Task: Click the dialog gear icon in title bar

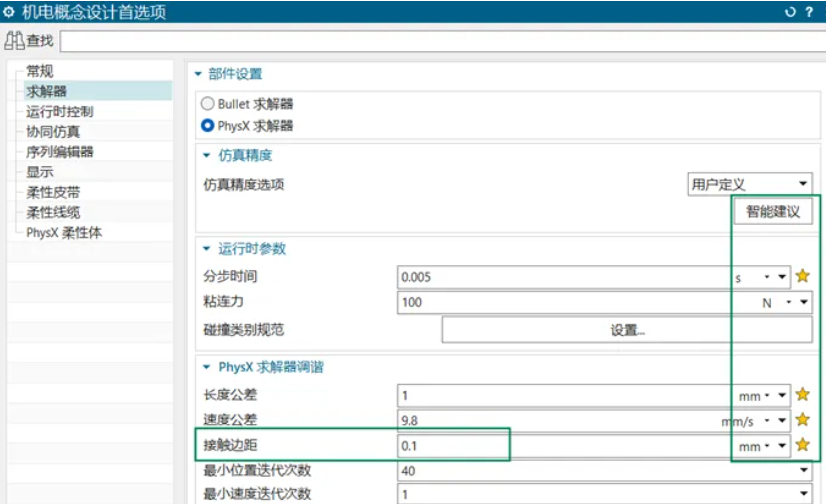Action: pos(9,12)
